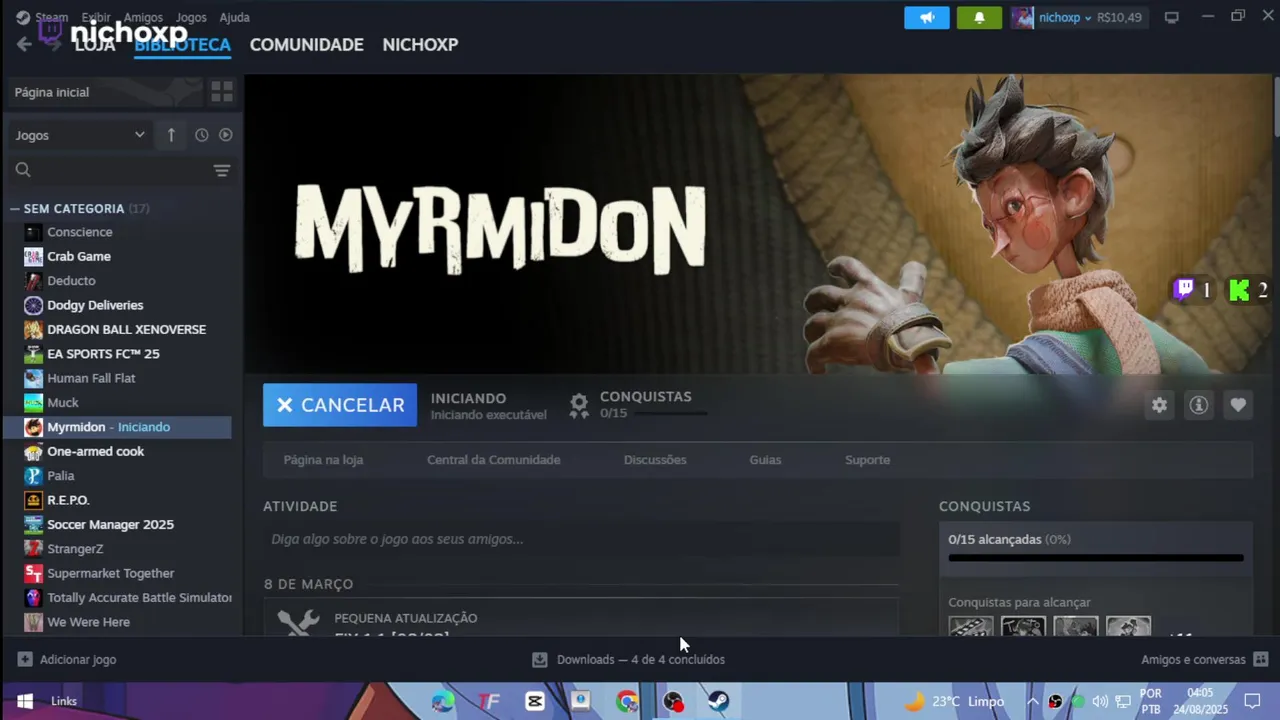
Task: Open Steam from the taskbar
Action: [x=719, y=701]
